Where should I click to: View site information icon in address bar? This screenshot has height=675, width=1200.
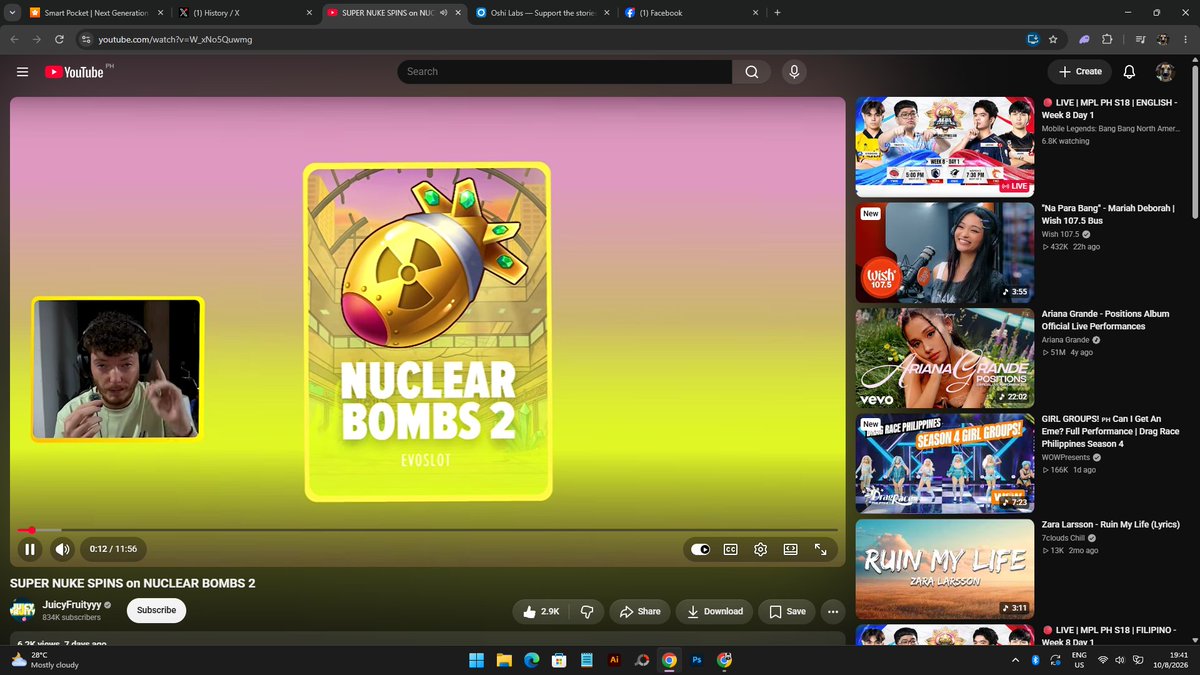pyautogui.click(x=86, y=39)
